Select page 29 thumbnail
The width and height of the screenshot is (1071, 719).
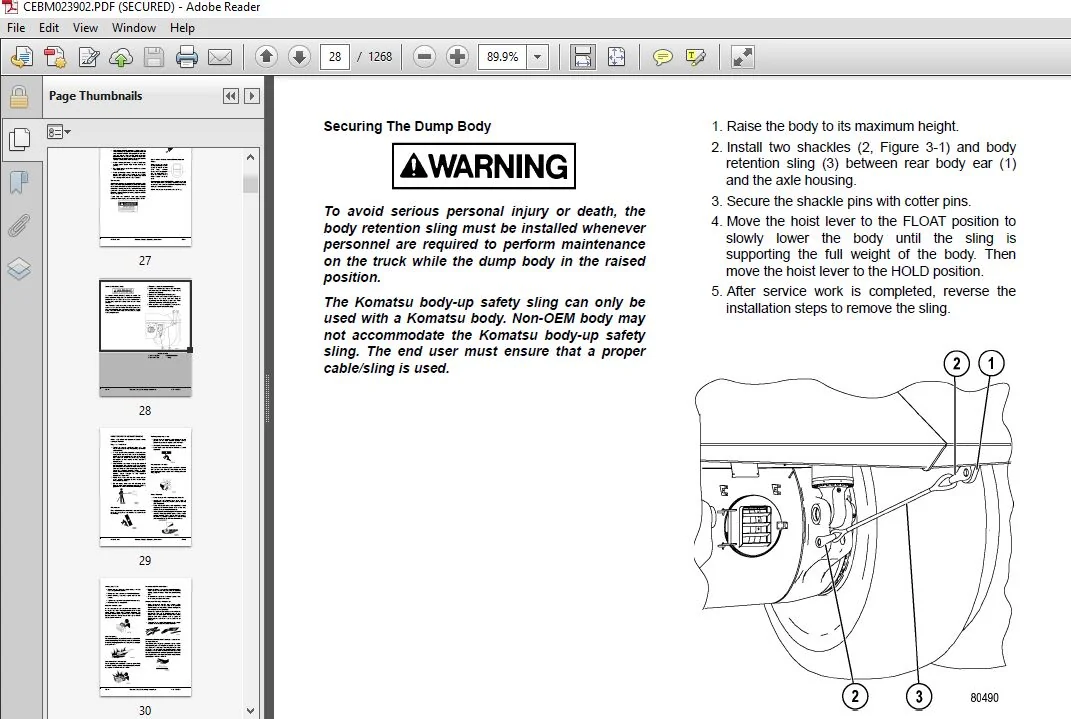point(145,487)
